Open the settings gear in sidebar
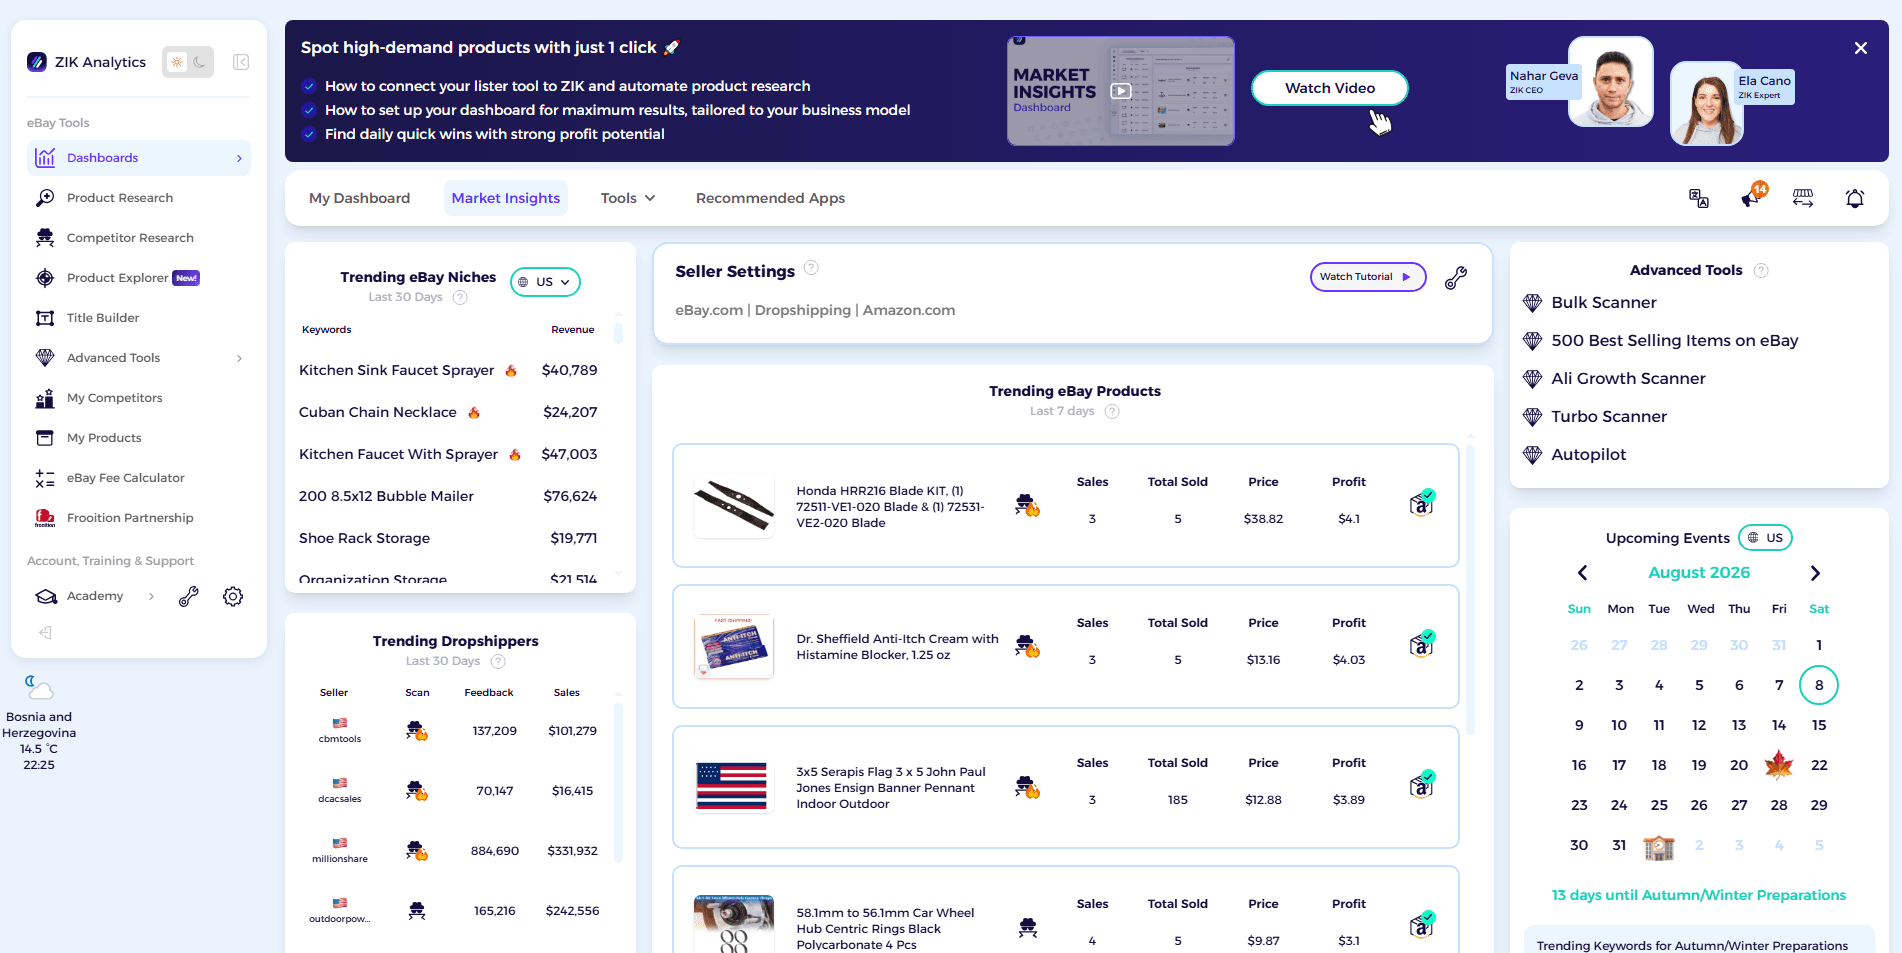 coord(233,597)
